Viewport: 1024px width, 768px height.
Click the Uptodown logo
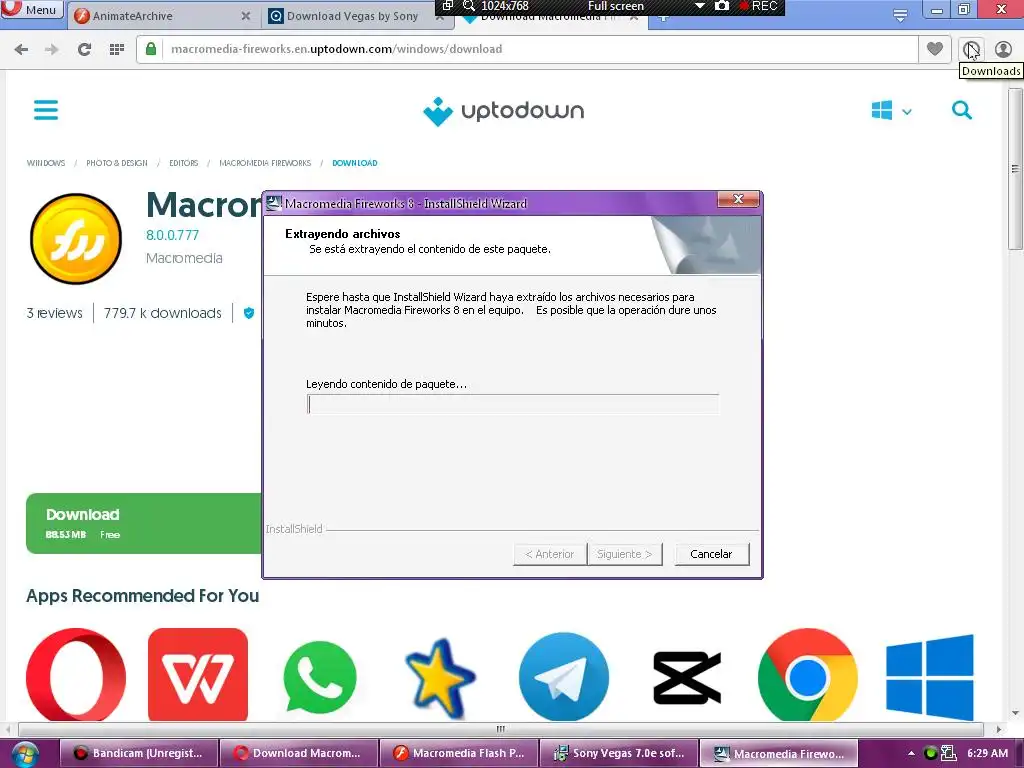pos(504,111)
